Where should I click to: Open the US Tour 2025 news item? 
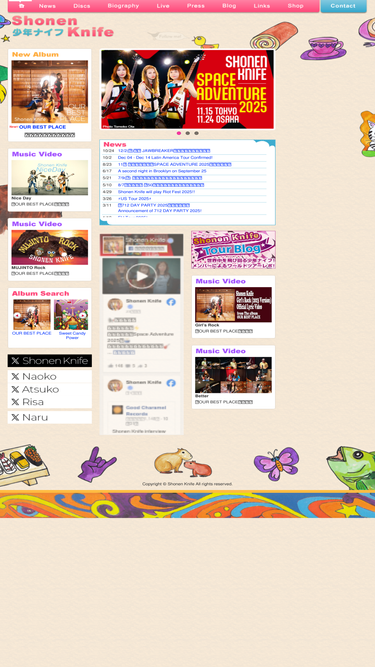[x=134, y=199]
